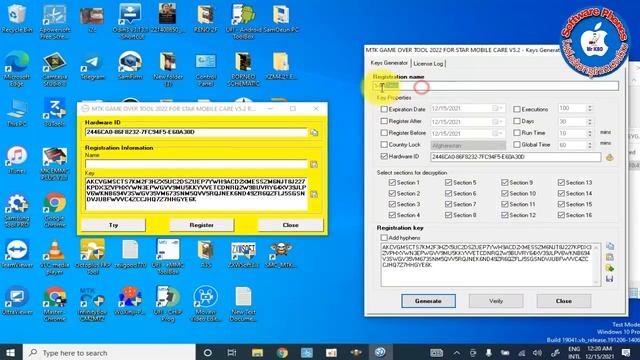The height and width of the screenshot is (360, 640).
Task: Copy Hardware ID icon in yellow registration window
Action: (x=314, y=132)
